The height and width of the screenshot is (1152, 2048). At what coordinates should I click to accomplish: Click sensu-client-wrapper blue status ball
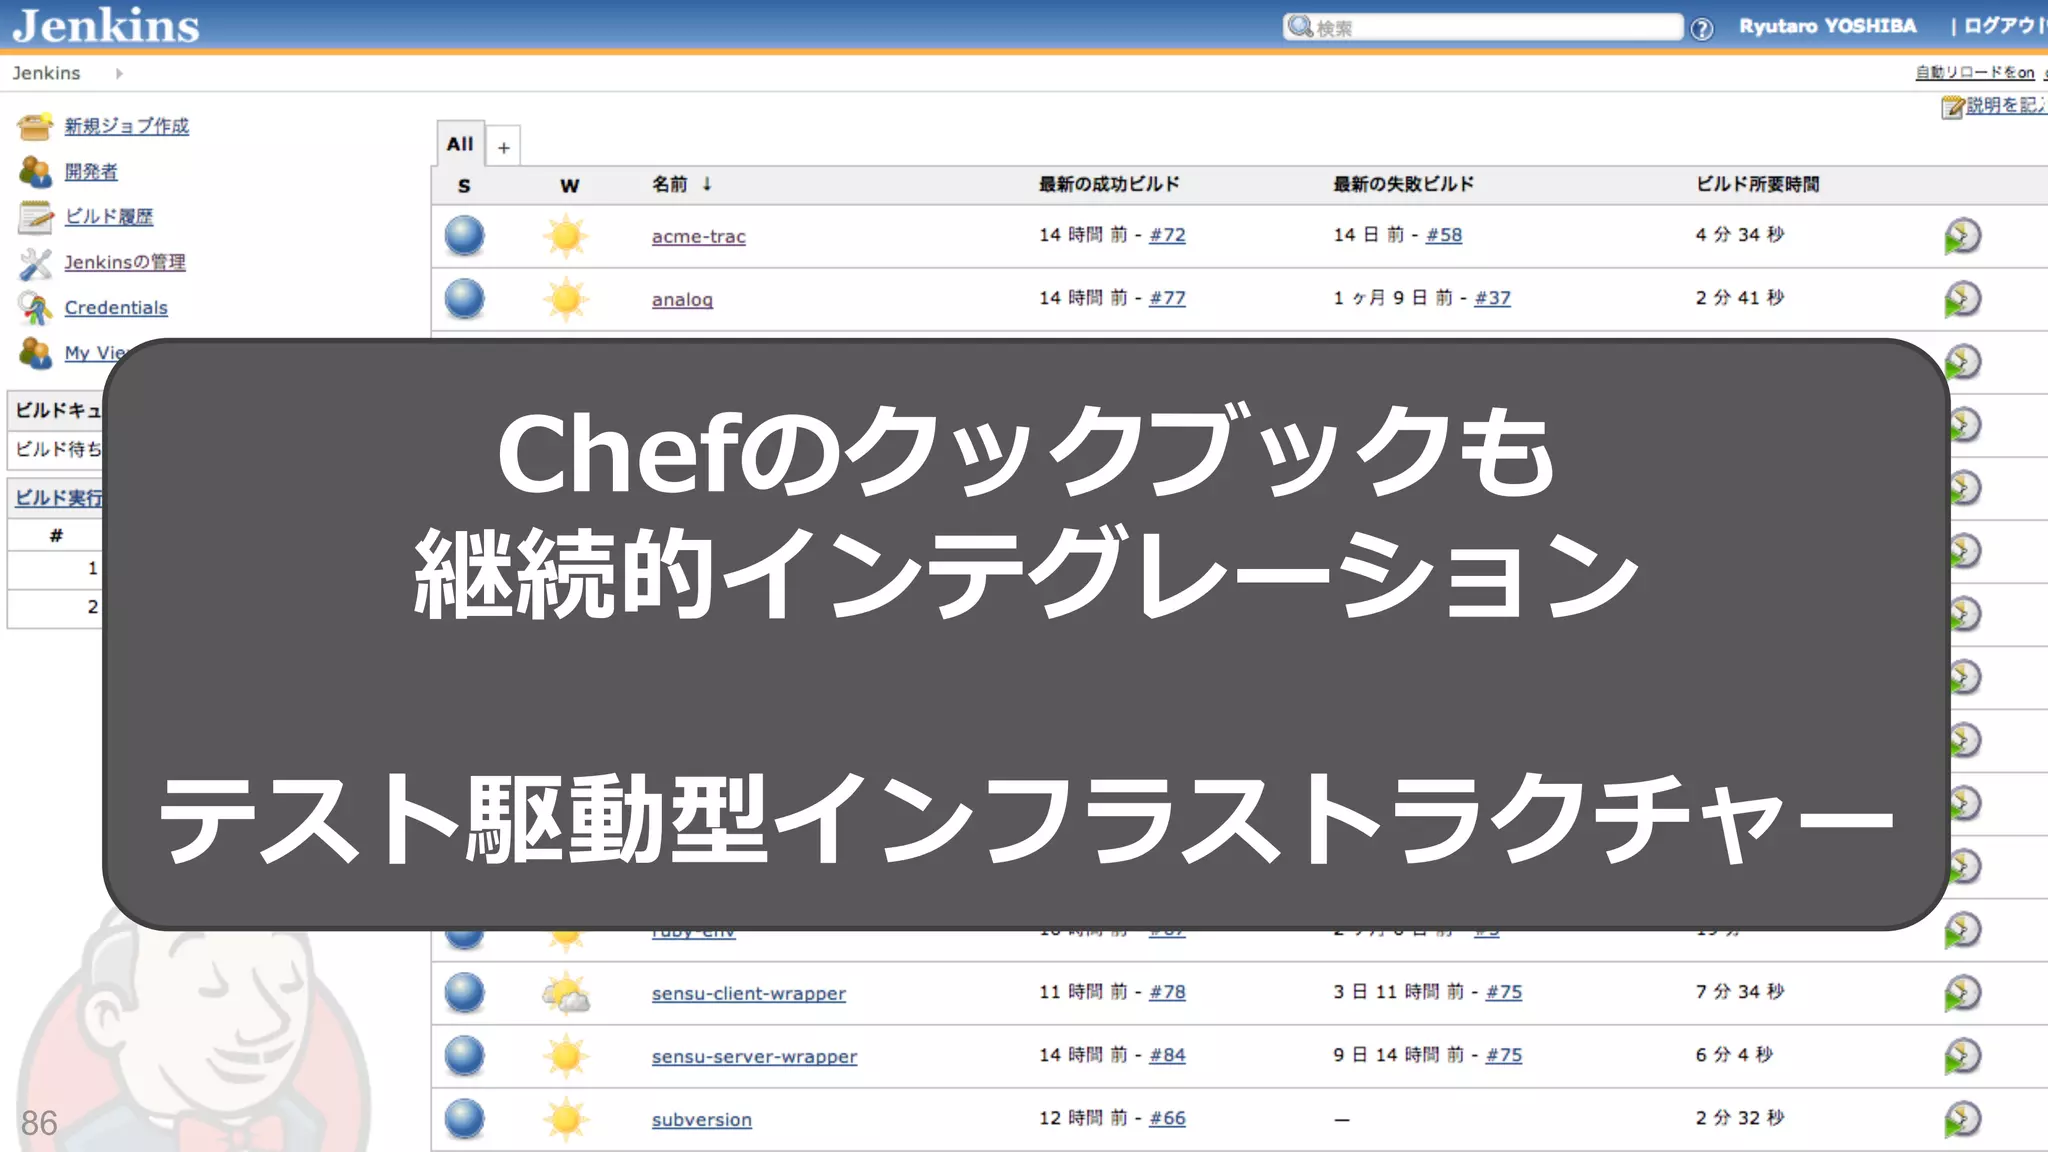click(x=464, y=993)
